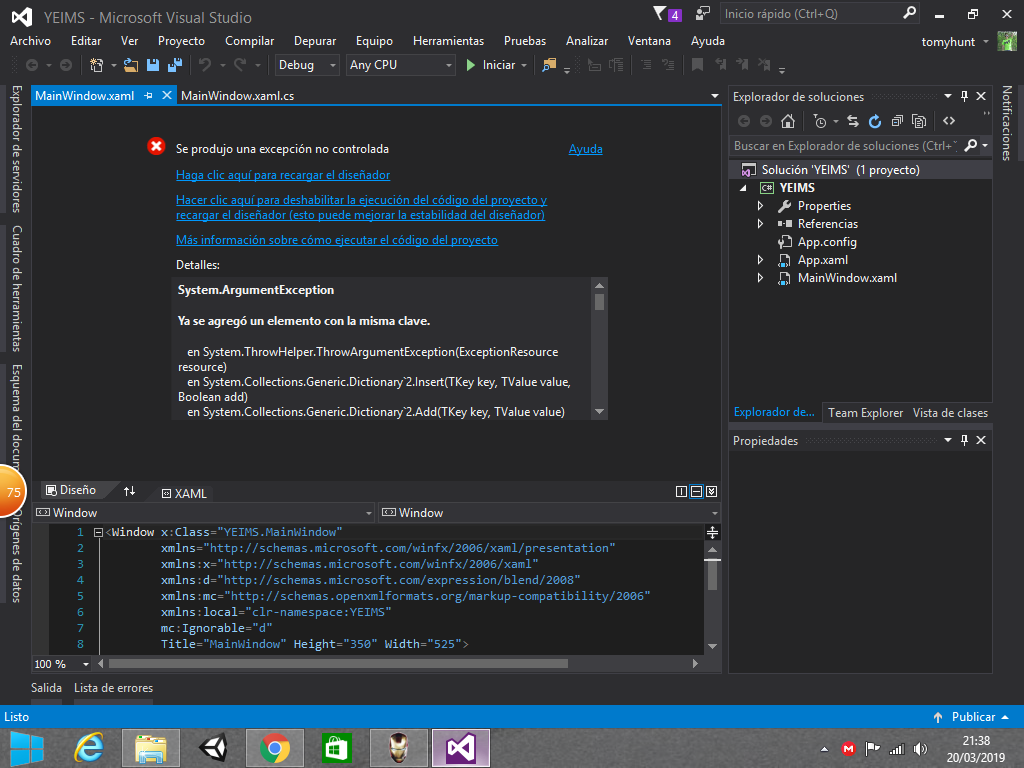
Task: Focus the Inicio rápido search box
Action: click(812, 14)
